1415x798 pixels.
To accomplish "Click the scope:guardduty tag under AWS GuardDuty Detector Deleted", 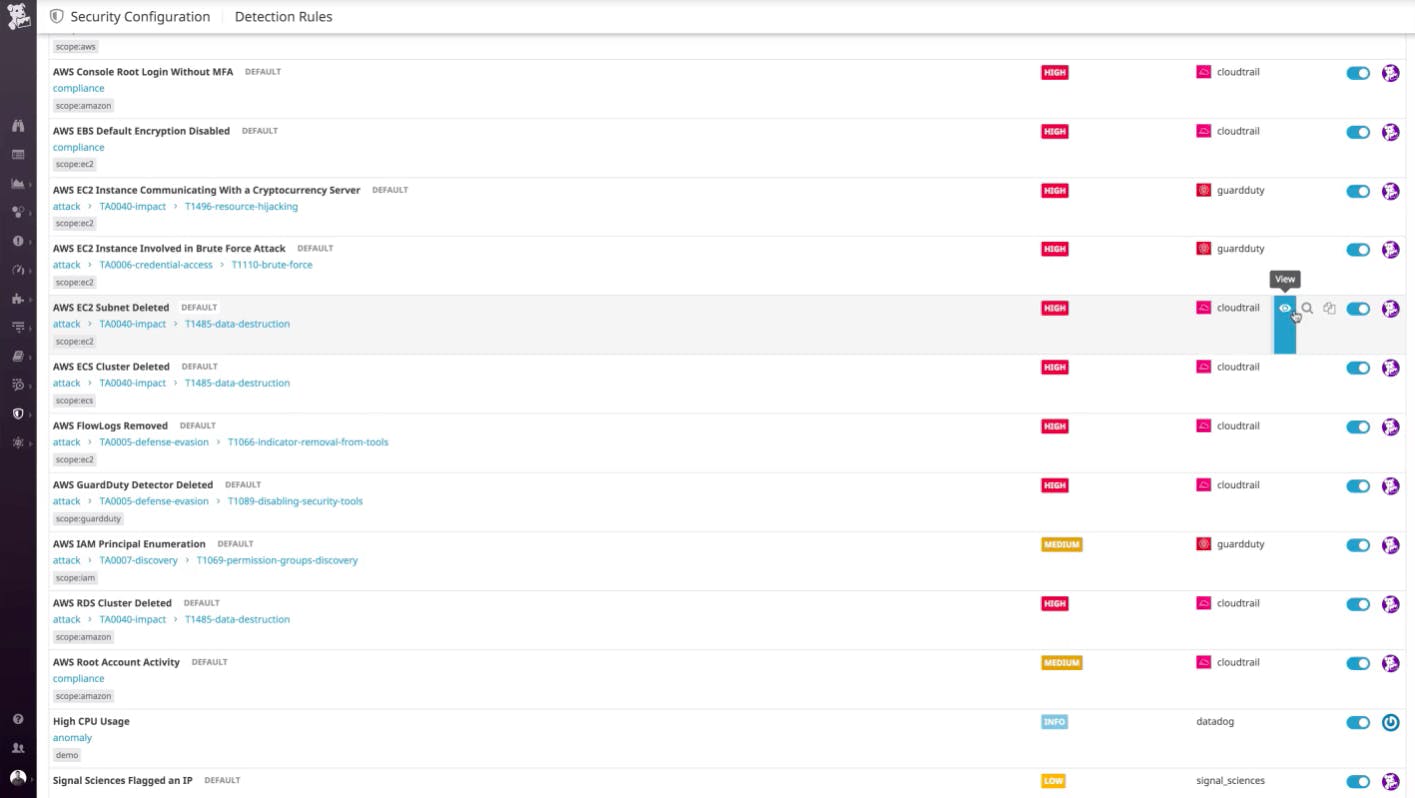I will click(x=88, y=518).
